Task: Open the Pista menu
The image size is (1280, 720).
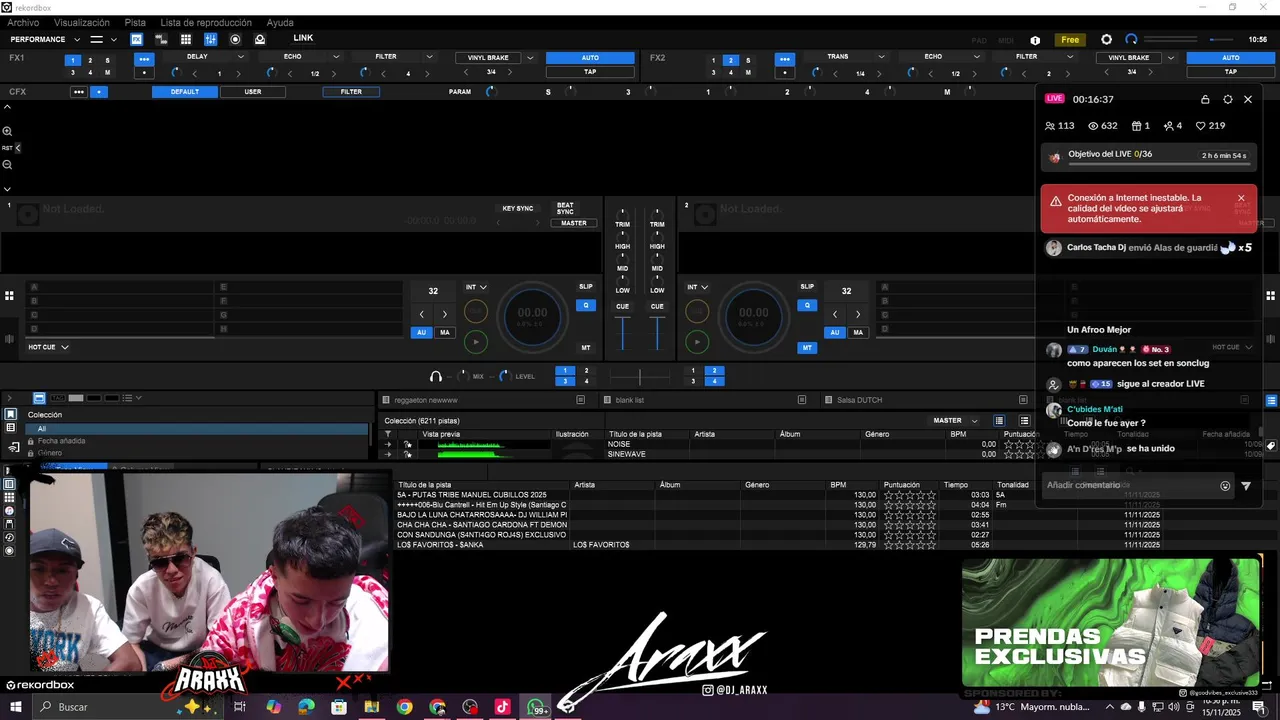Action: coord(135,22)
